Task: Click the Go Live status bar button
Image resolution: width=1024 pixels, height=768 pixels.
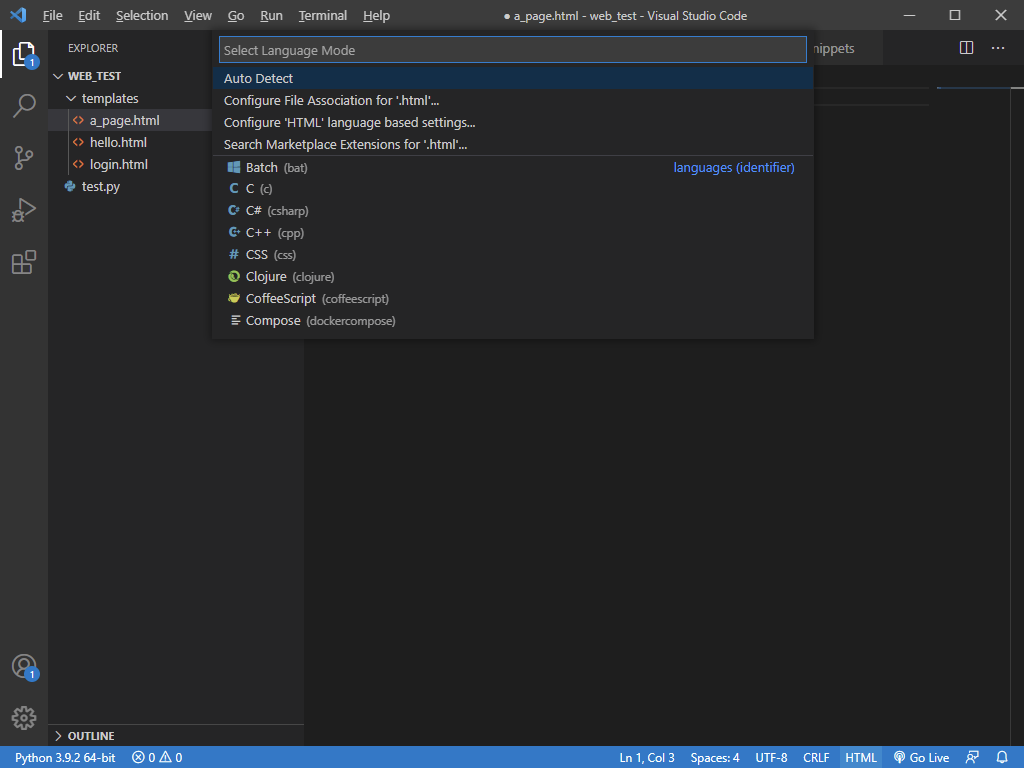Action: click(x=921, y=758)
